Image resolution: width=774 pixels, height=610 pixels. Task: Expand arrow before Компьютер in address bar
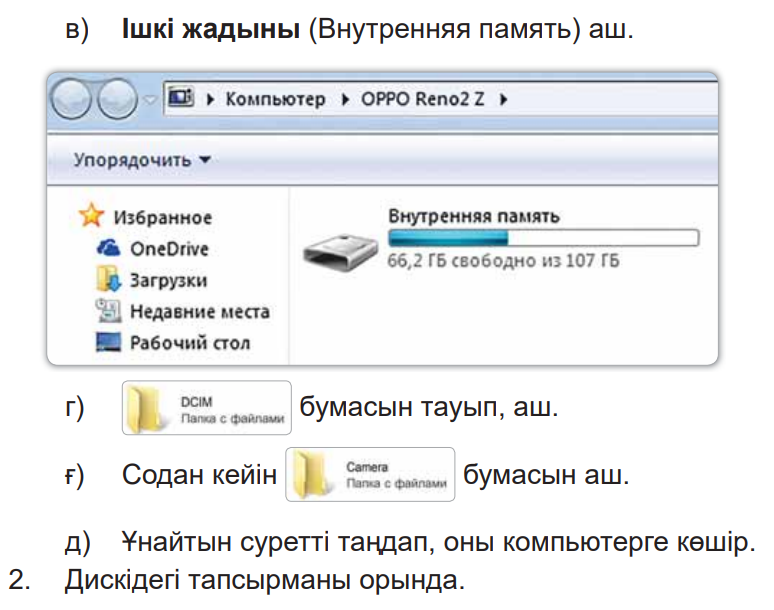pos(210,100)
